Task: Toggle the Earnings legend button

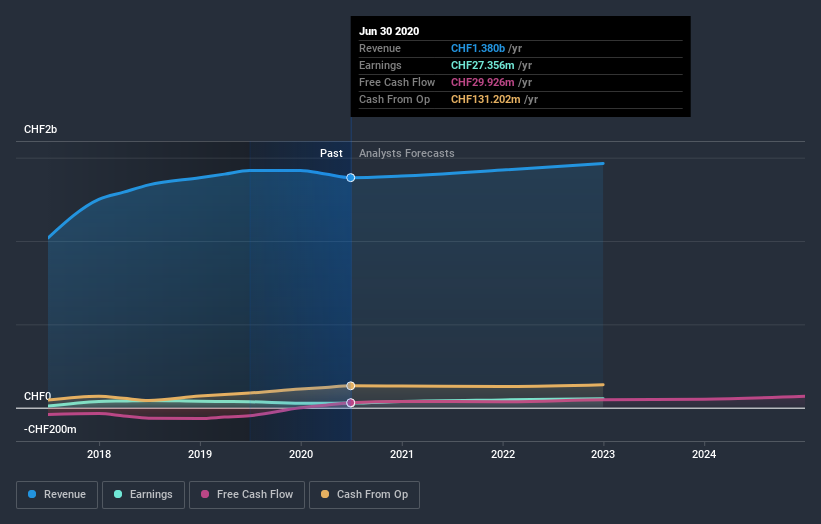Action: tap(143, 495)
